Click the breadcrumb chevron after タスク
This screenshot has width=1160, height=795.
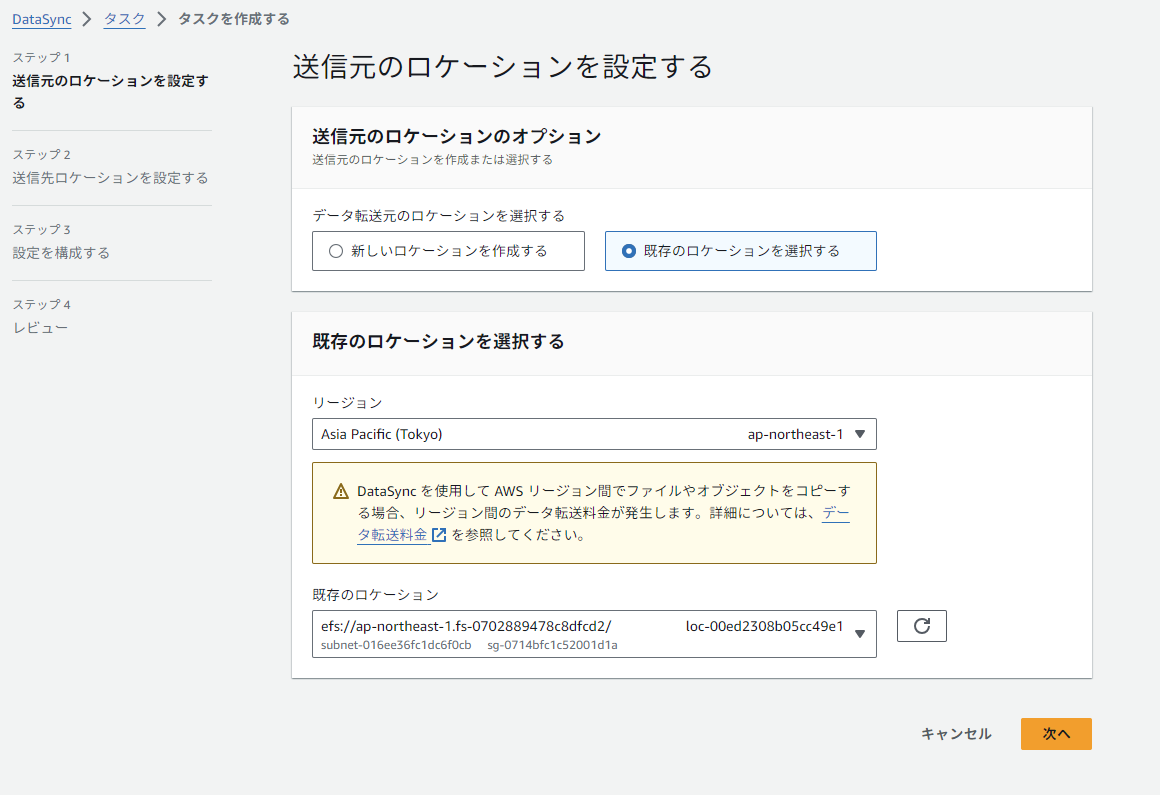(x=161, y=19)
